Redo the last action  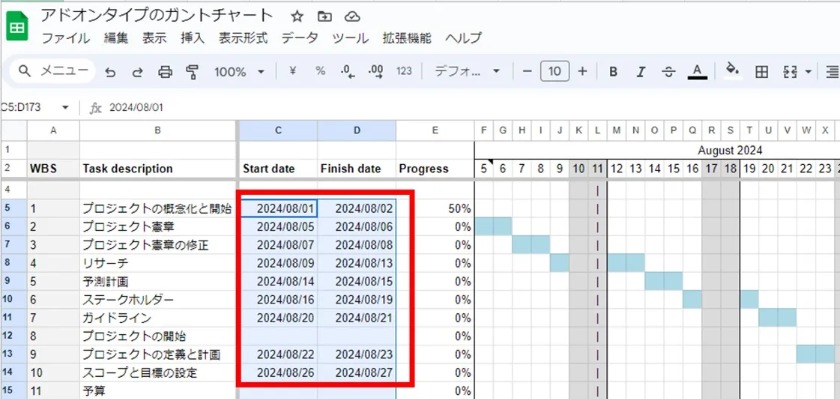click(138, 72)
